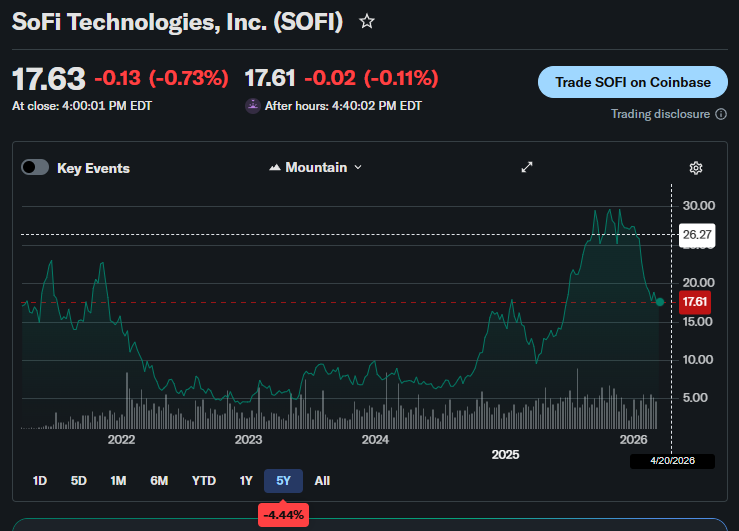Click the Key Events label
This screenshot has width=739, height=531.
pyautogui.click(x=93, y=168)
